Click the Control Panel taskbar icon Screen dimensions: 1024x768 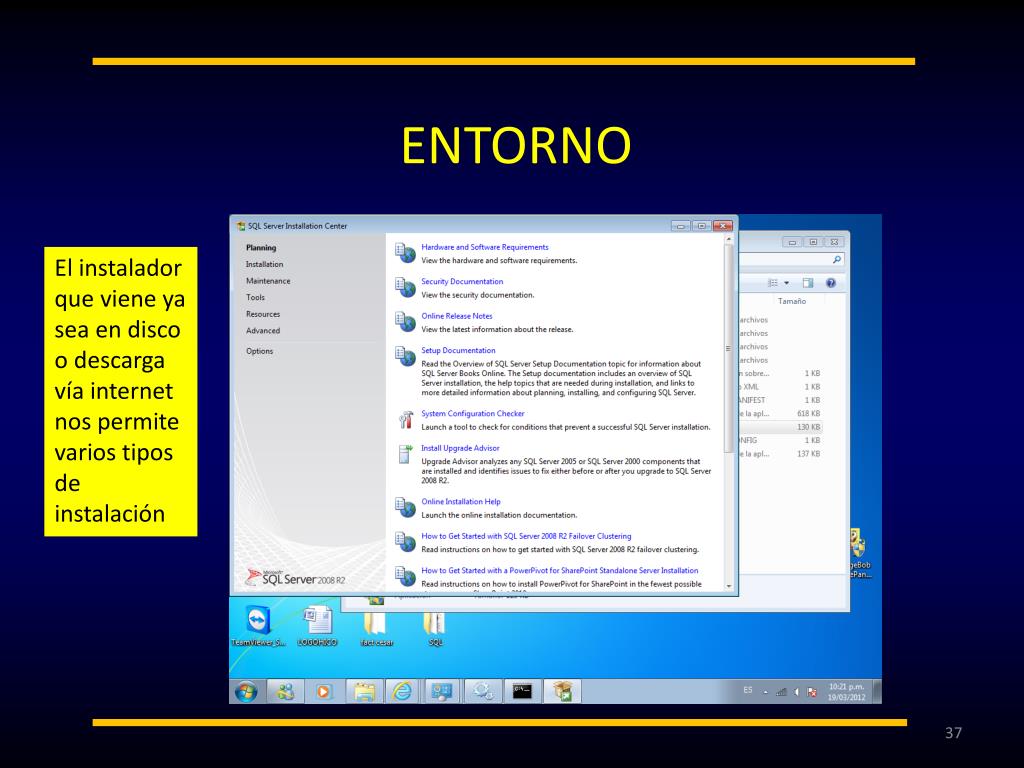442,691
